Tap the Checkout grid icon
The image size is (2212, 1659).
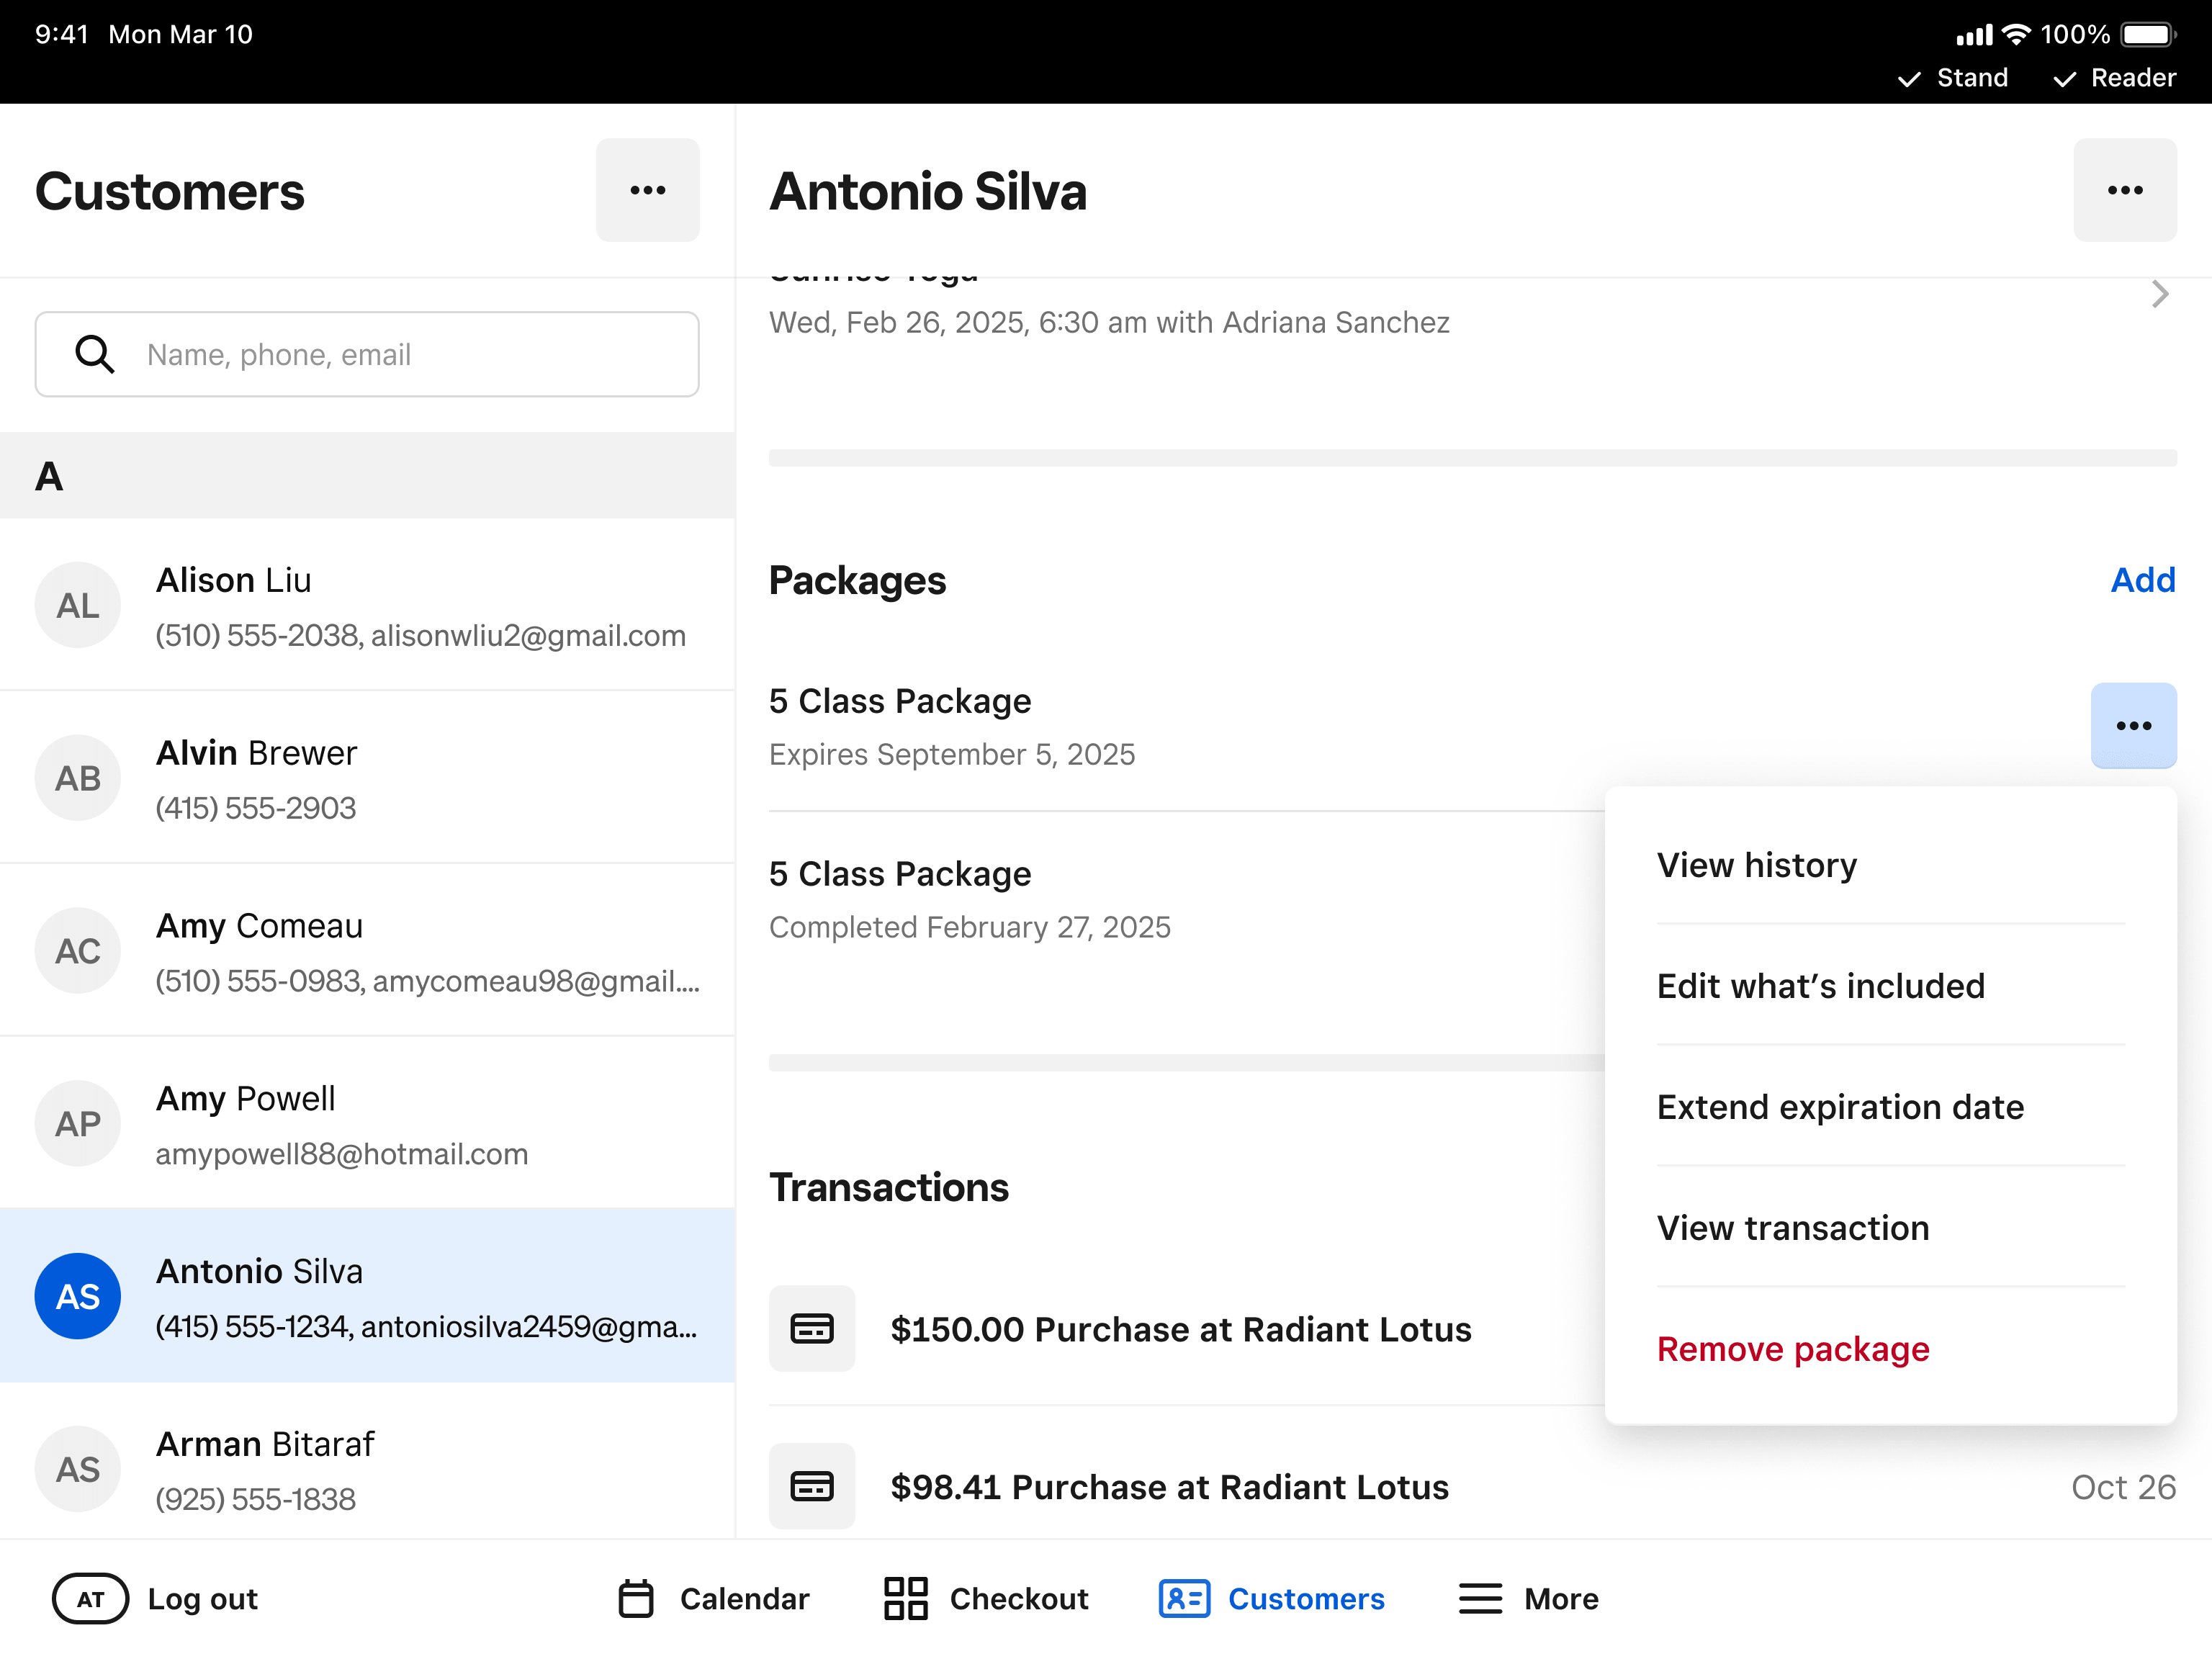coord(905,1598)
